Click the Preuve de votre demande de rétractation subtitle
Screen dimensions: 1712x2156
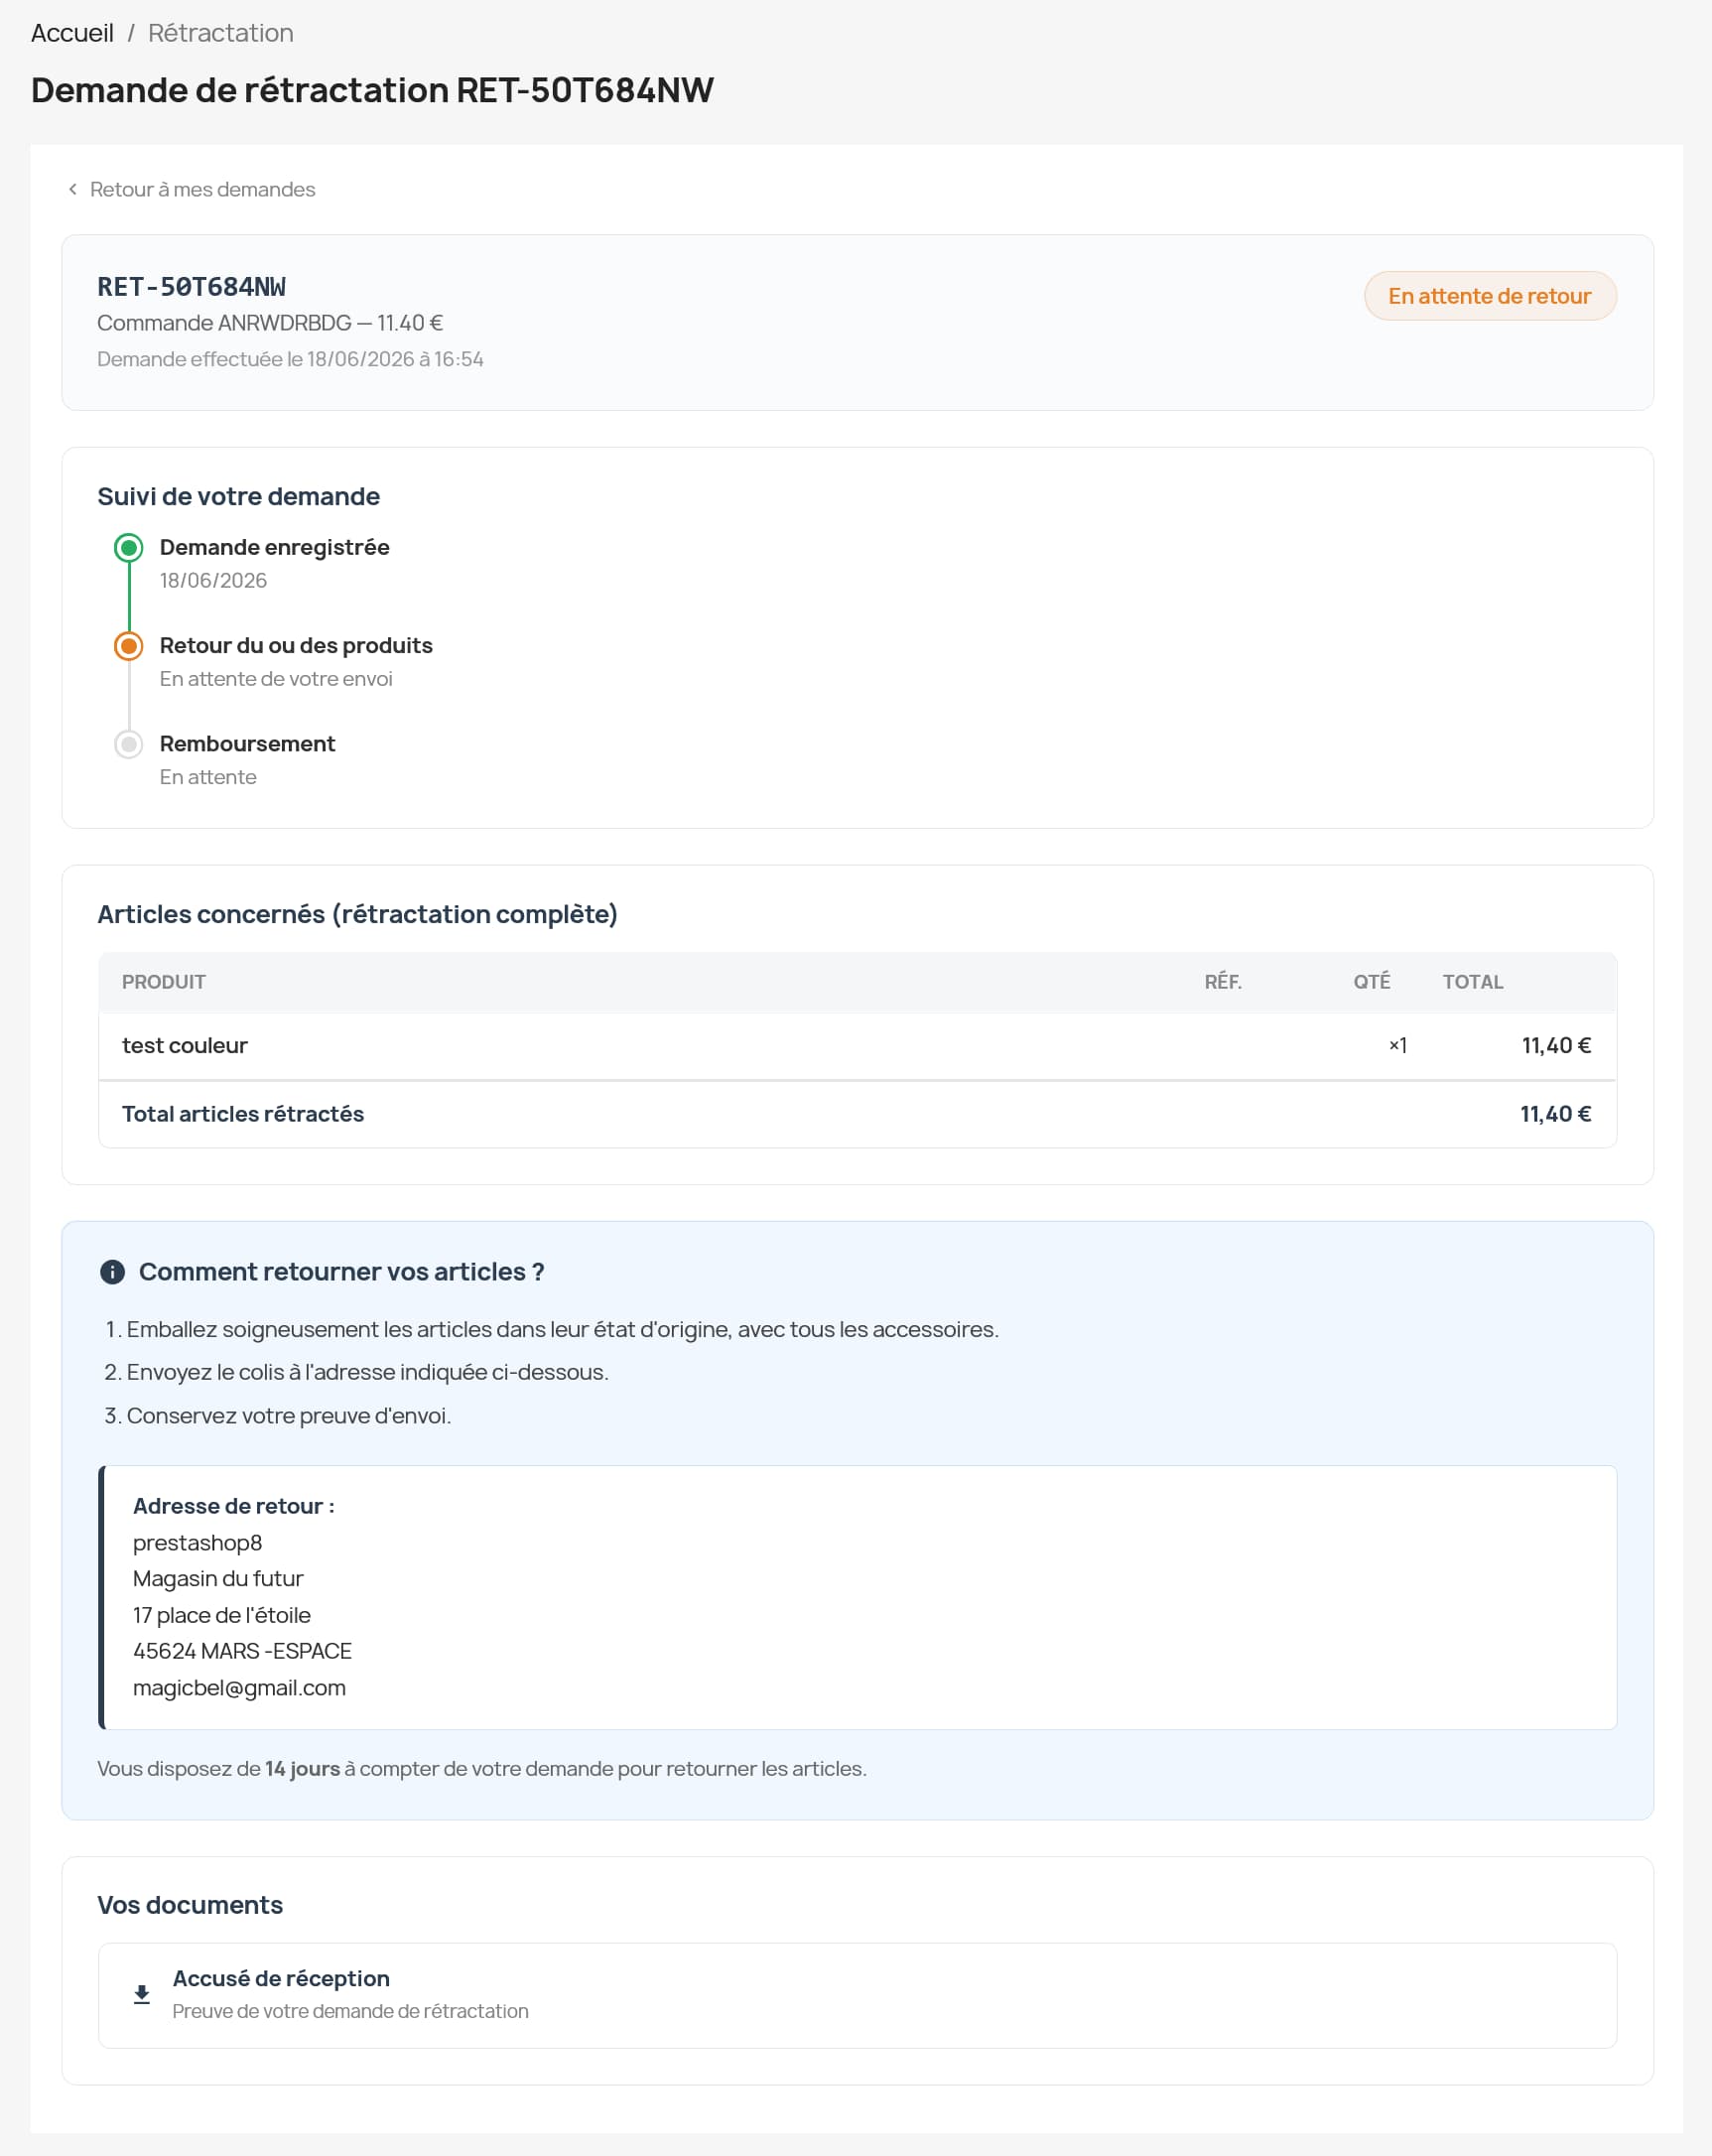350,2011
